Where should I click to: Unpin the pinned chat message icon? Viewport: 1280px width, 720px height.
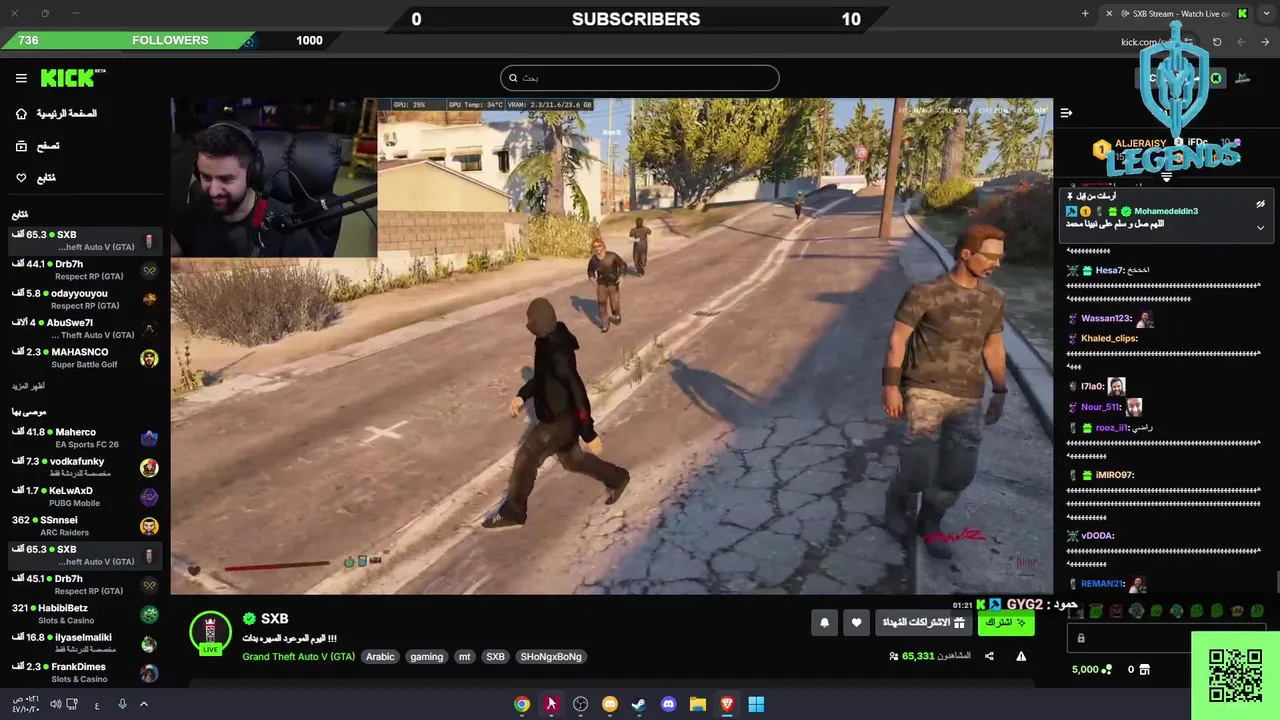pyautogui.click(x=1260, y=204)
